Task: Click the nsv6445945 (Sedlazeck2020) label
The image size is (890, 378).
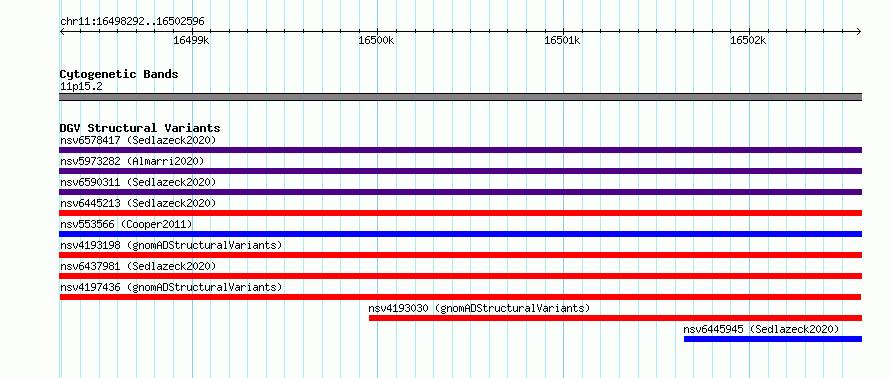Action: (761, 329)
